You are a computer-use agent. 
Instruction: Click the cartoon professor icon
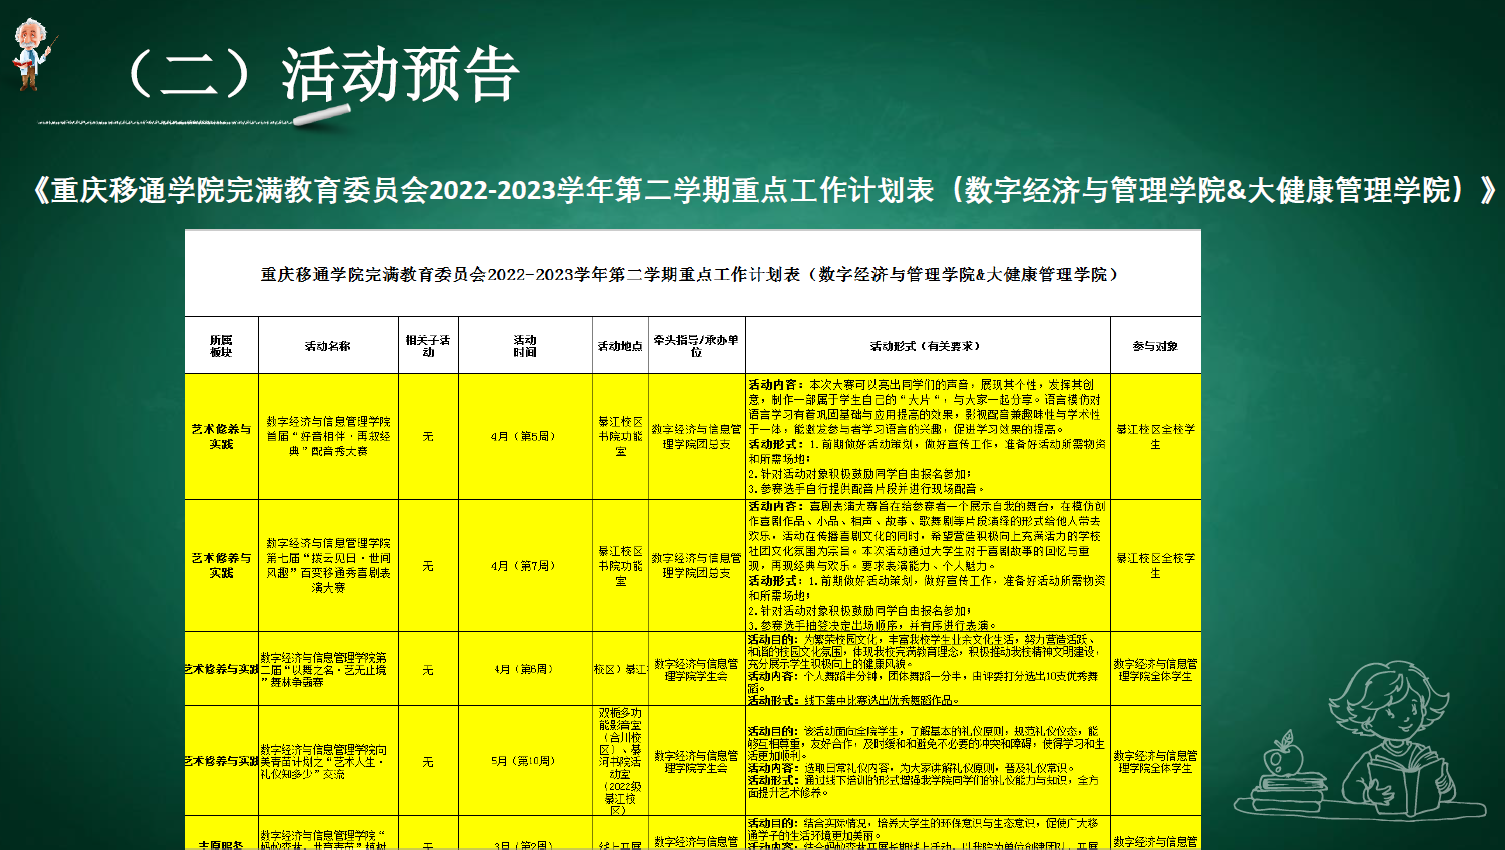pos(32,54)
